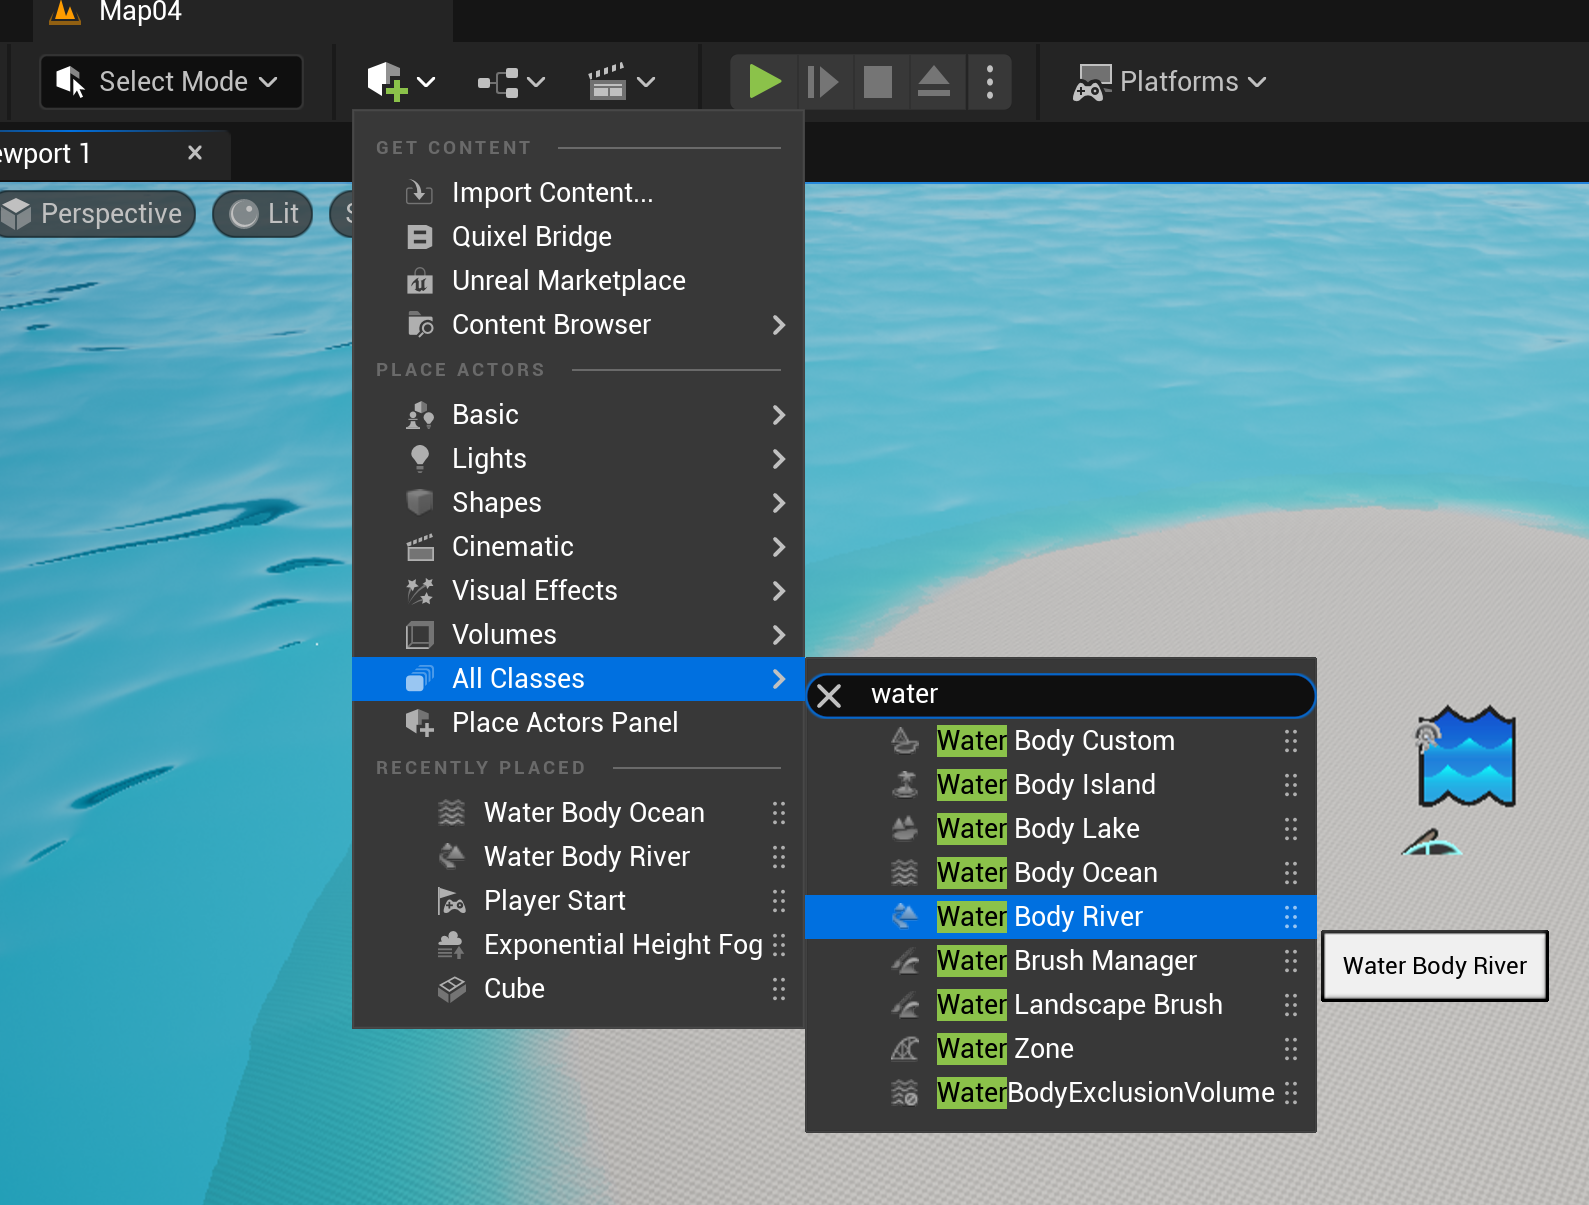Click the water body actor icon in viewport
Viewport: 1589px width, 1205px height.
point(1467,757)
